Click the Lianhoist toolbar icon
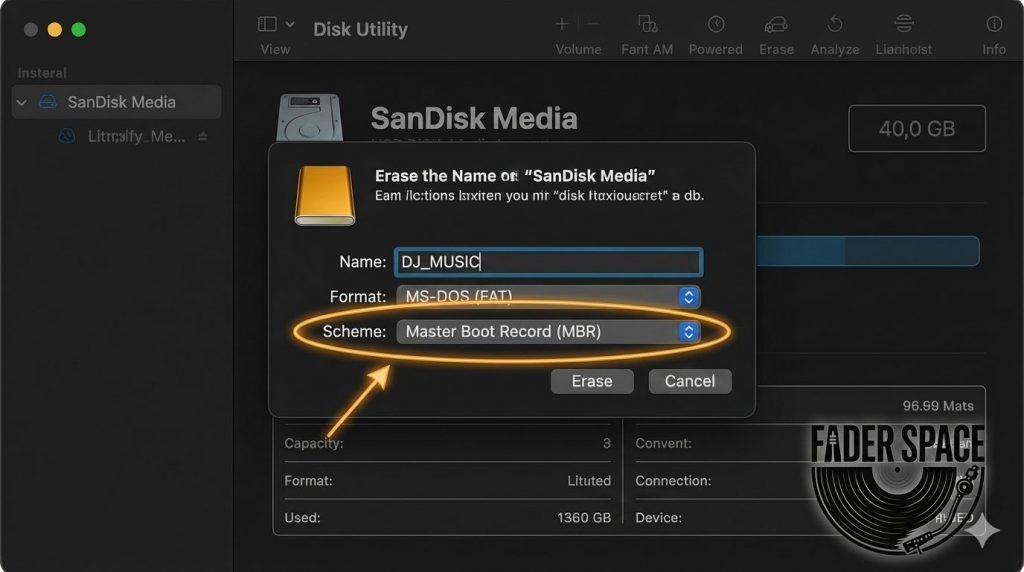 tap(903, 25)
